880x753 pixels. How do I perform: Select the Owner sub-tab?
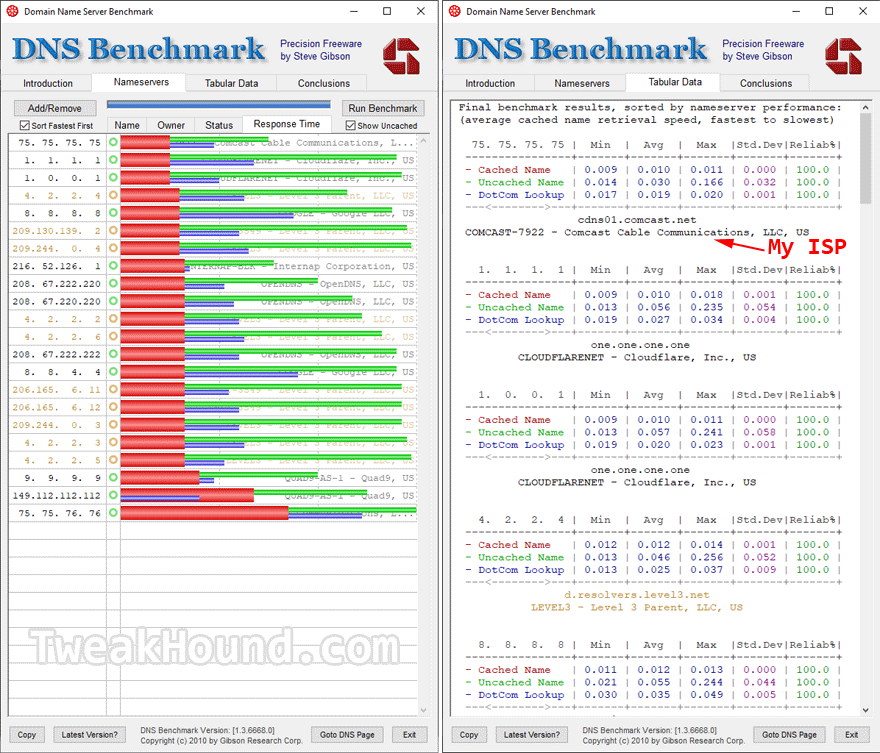pos(171,126)
